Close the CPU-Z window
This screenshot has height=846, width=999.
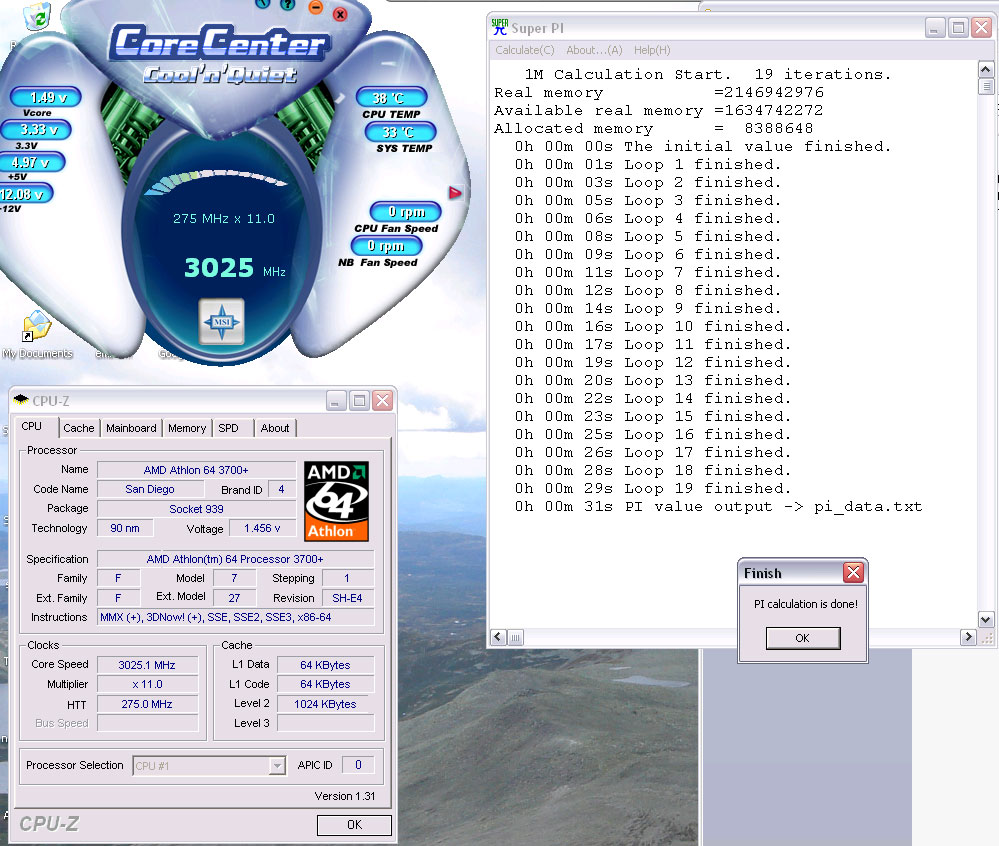click(382, 401)
